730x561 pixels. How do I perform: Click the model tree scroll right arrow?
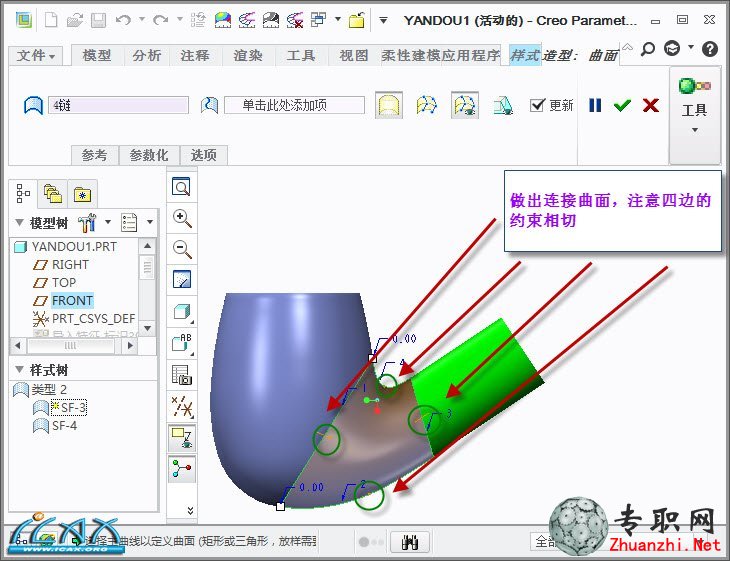(x=130, y=345)
